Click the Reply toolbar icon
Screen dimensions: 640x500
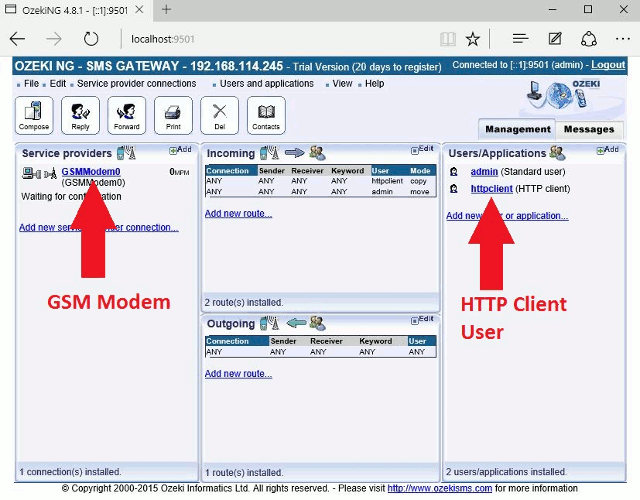coord(80,116)
